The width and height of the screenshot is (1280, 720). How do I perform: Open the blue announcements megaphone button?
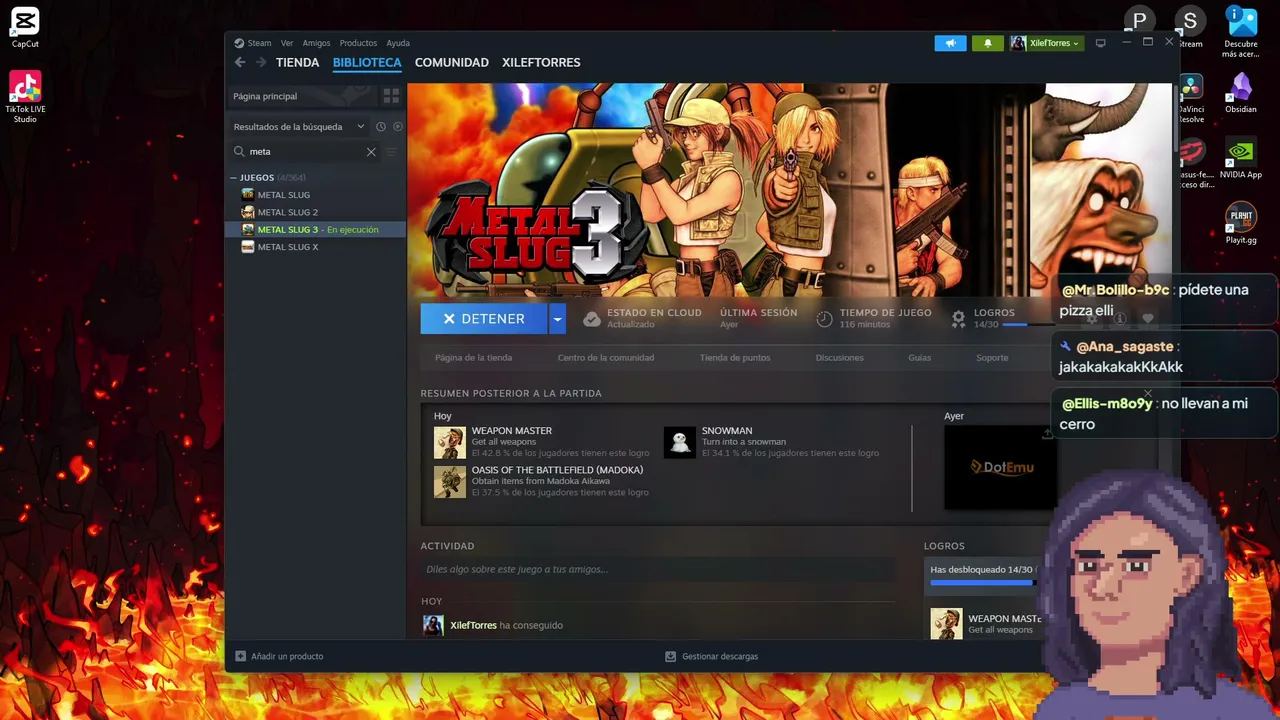coord(950,43)
